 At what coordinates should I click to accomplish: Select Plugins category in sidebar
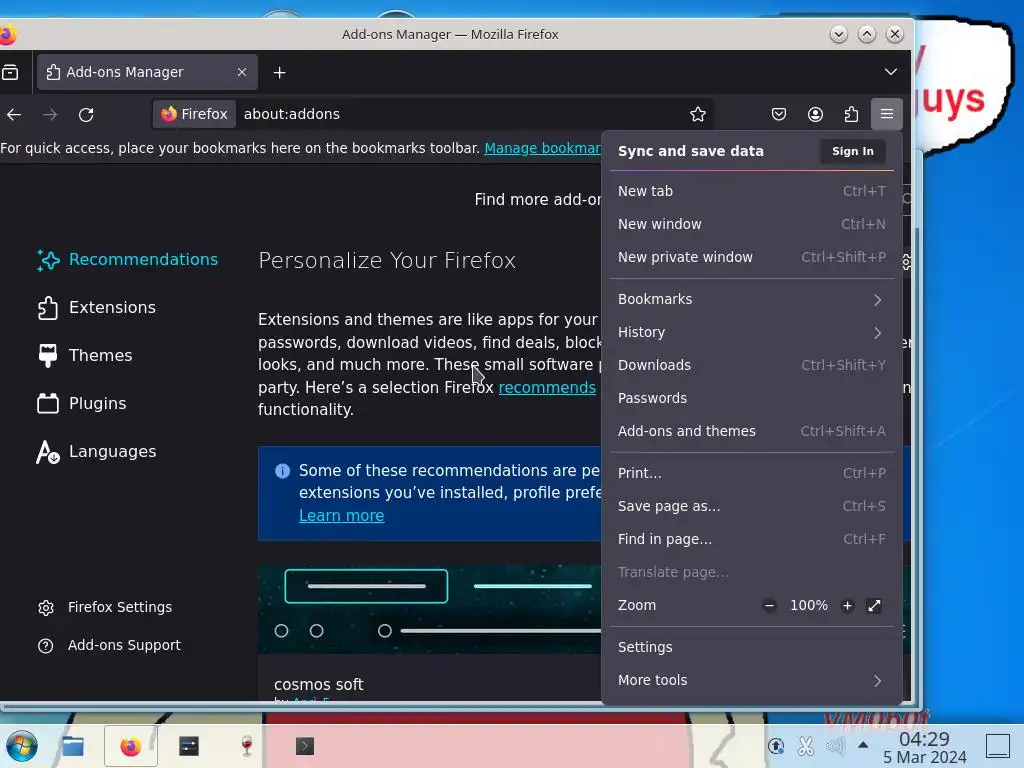(82, 404)
